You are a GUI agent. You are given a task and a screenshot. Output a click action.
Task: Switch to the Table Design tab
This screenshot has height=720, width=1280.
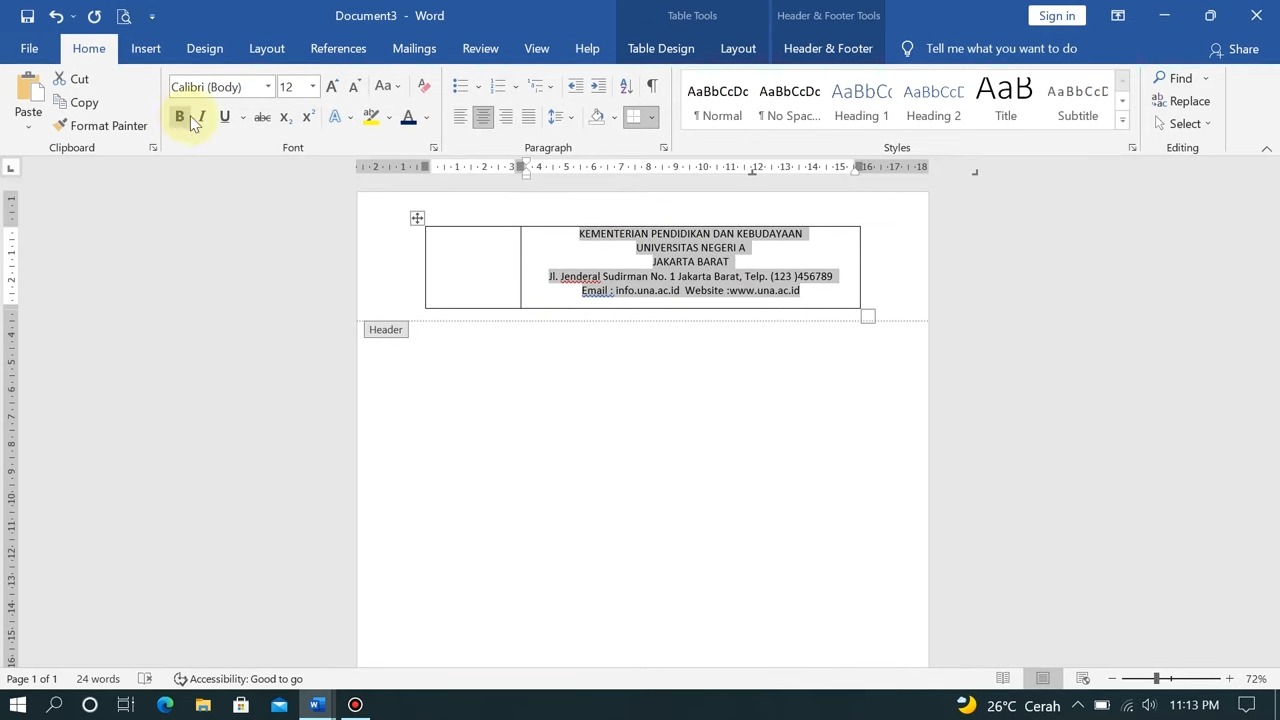661,48
